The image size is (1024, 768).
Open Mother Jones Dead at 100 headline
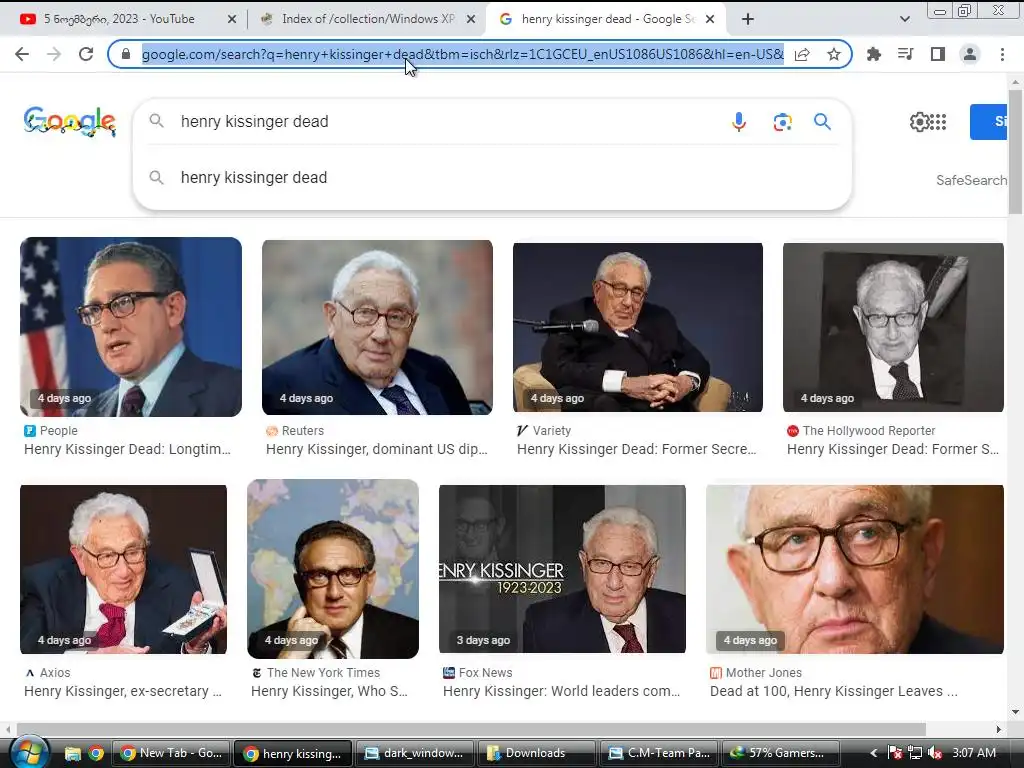pos(834,691)
